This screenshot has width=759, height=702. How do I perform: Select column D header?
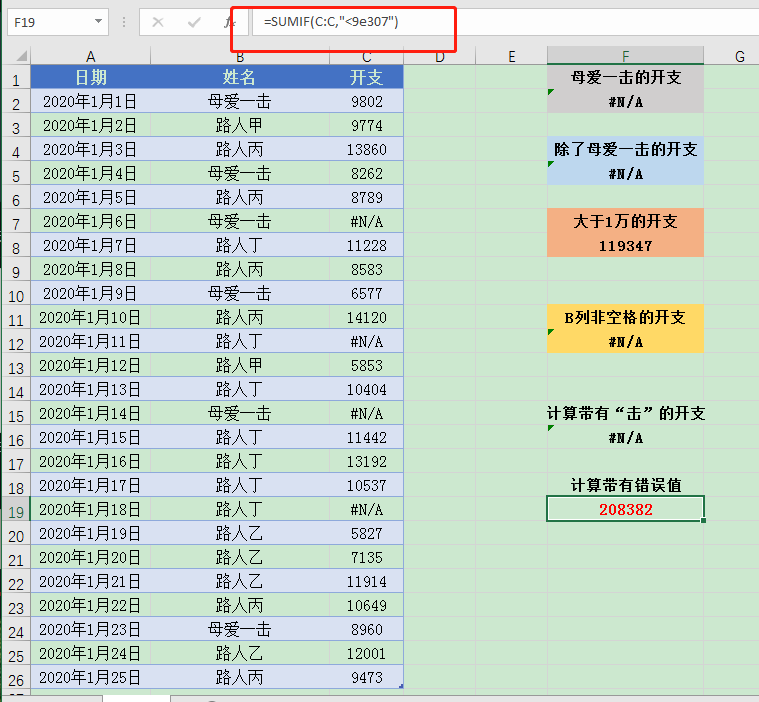point(440,56)
